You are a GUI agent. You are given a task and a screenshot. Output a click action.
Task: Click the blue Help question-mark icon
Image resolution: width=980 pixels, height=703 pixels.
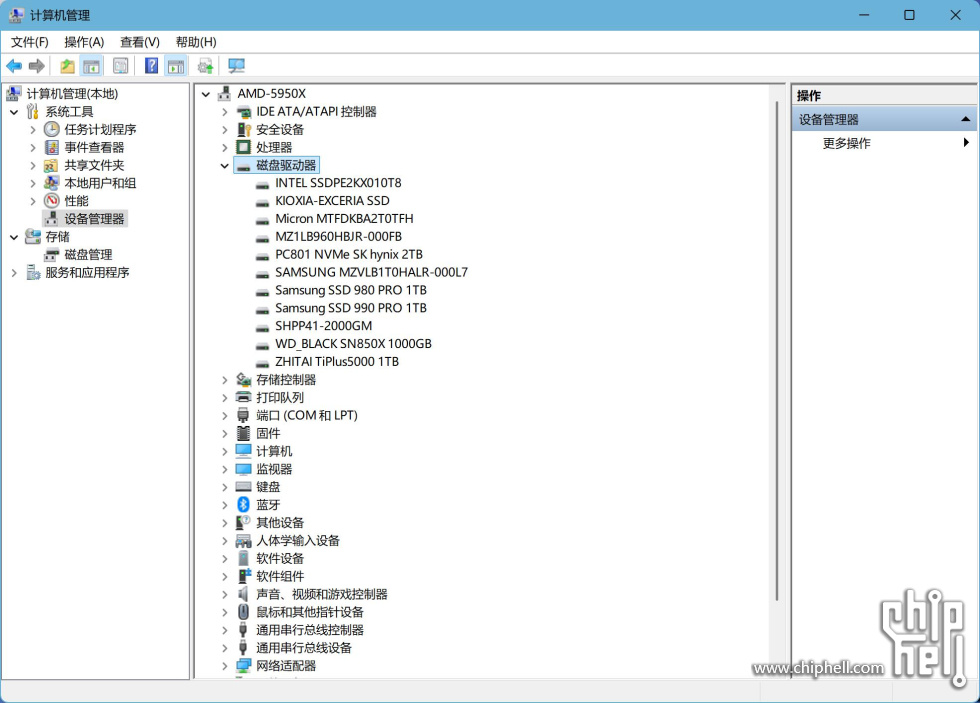(x=151, y=66)
